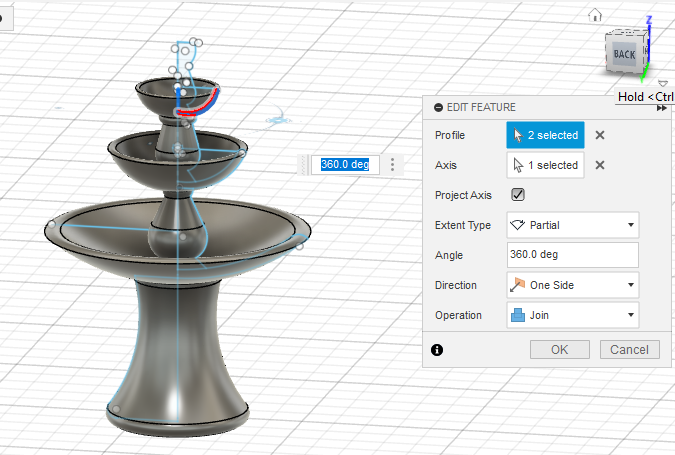Confirm the revolve with OK
The height and width of the screenshot is (455, 675).
coord(560,350)
